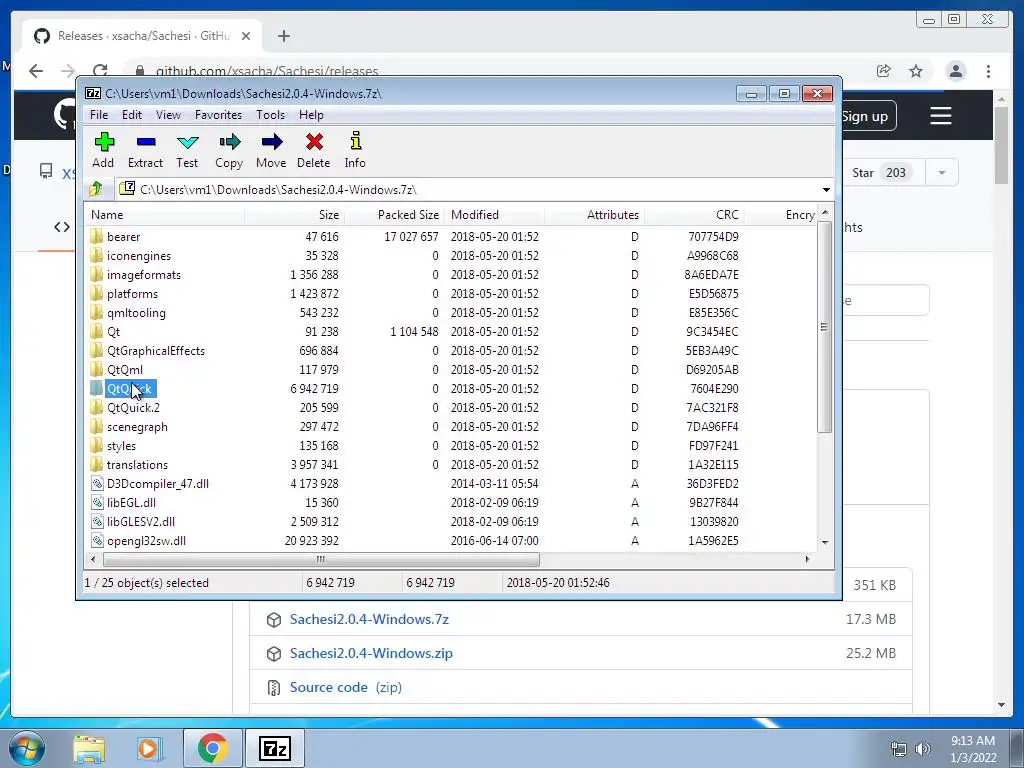This screenshot has width=1024, height=768.
Task: Click the 7-Zip vertical scrollbar thumb
Action: tap(824, 327)
